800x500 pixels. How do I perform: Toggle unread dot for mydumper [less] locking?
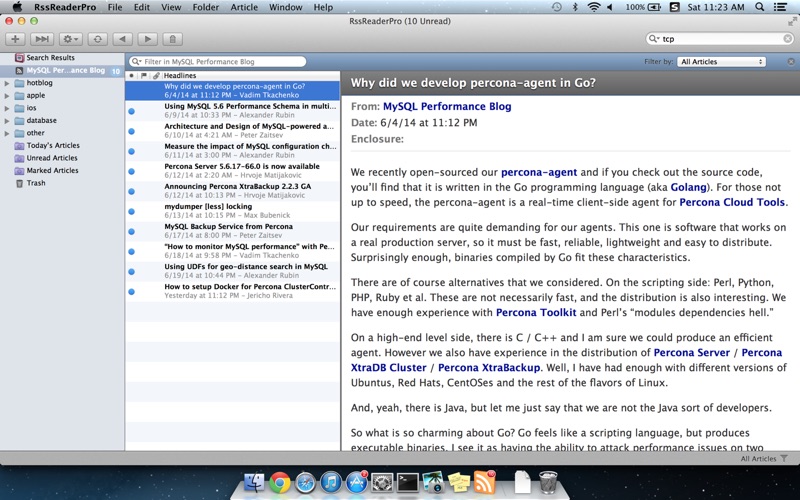(132, 211)
